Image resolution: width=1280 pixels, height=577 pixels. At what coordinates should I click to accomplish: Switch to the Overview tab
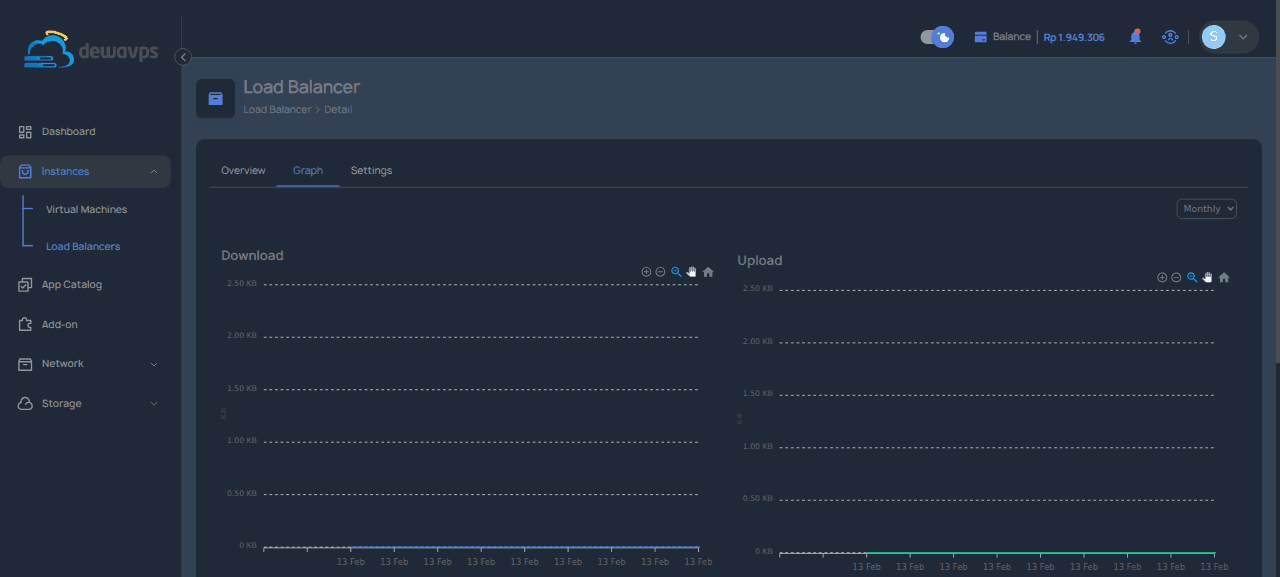[243, 171]
